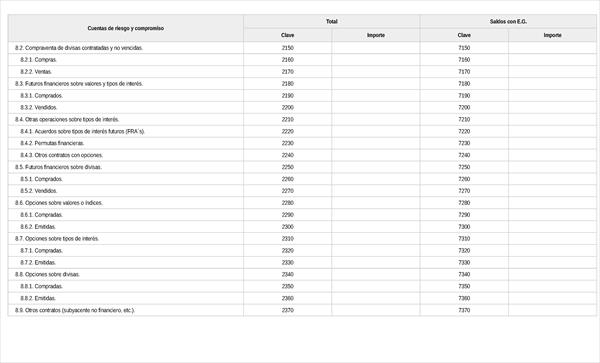Click the 'Saldos con E.G.' header
600x363 pixels.
508,21
